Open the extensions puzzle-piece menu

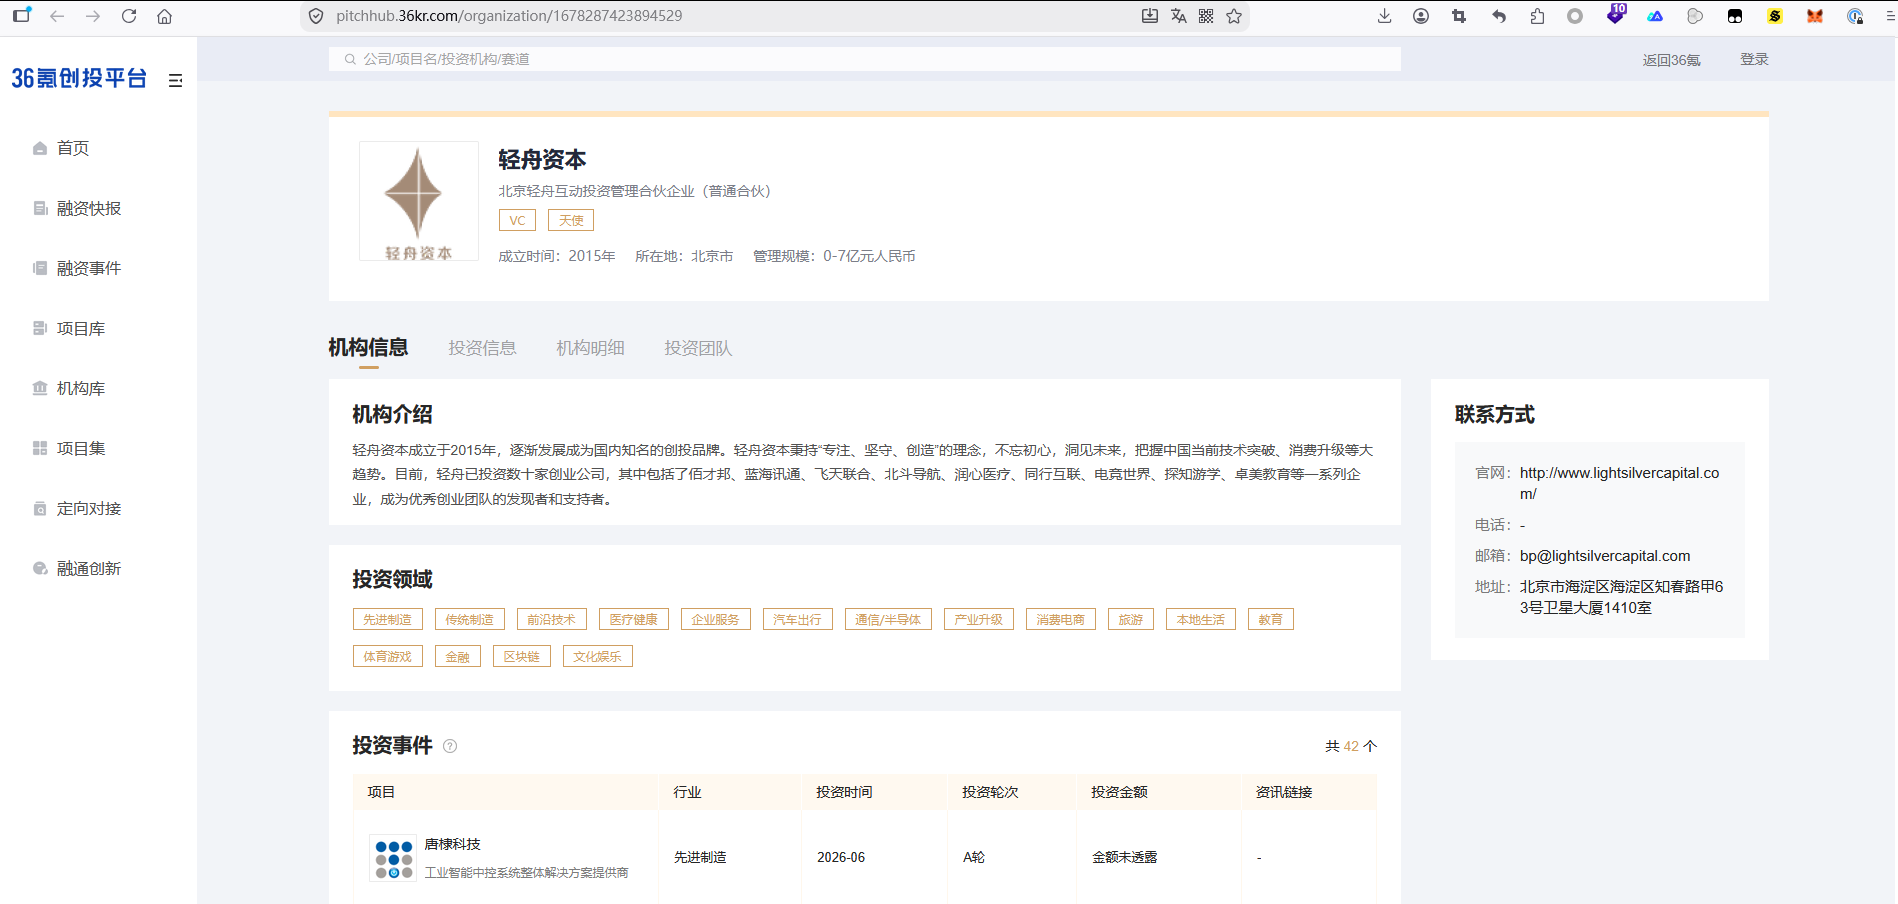(x=1537, y=16)
